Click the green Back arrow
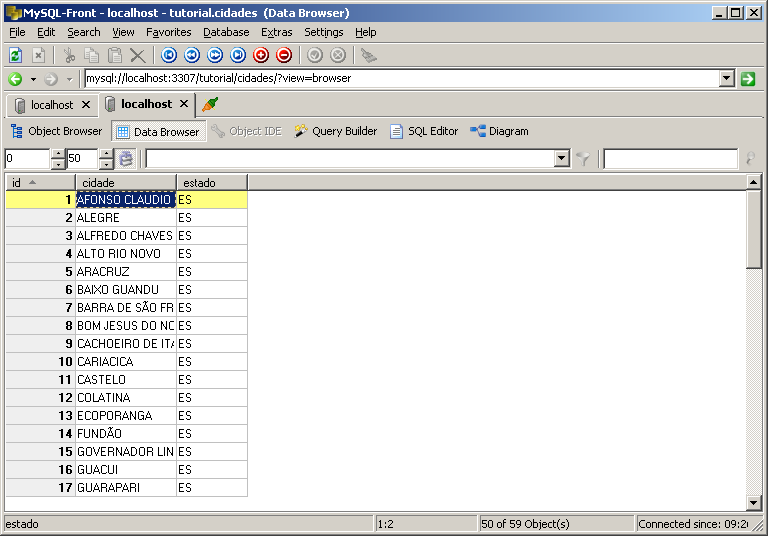This screenshot has height=536, width=768. [x=15, y=79]
